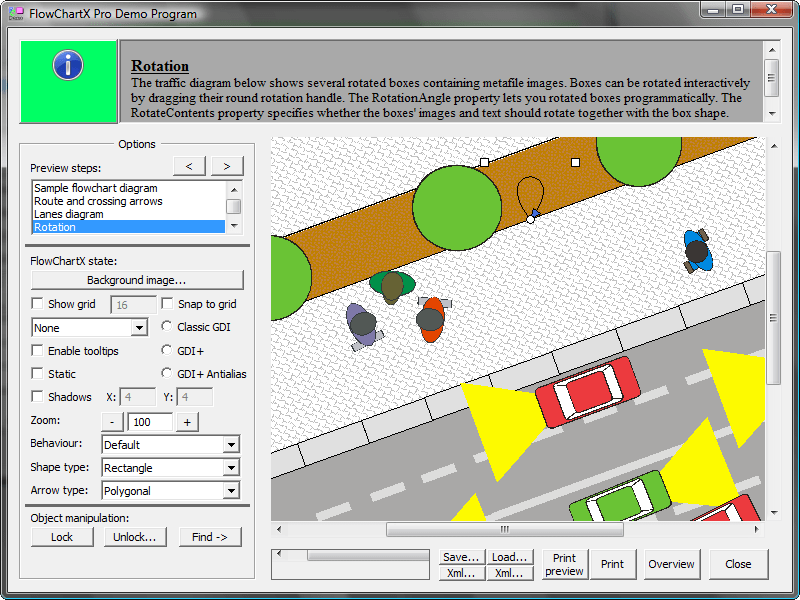Click the grid size field showing 16
Viewport: 800px width, 600px height.
pyautogui.click(x=133, y=304)
